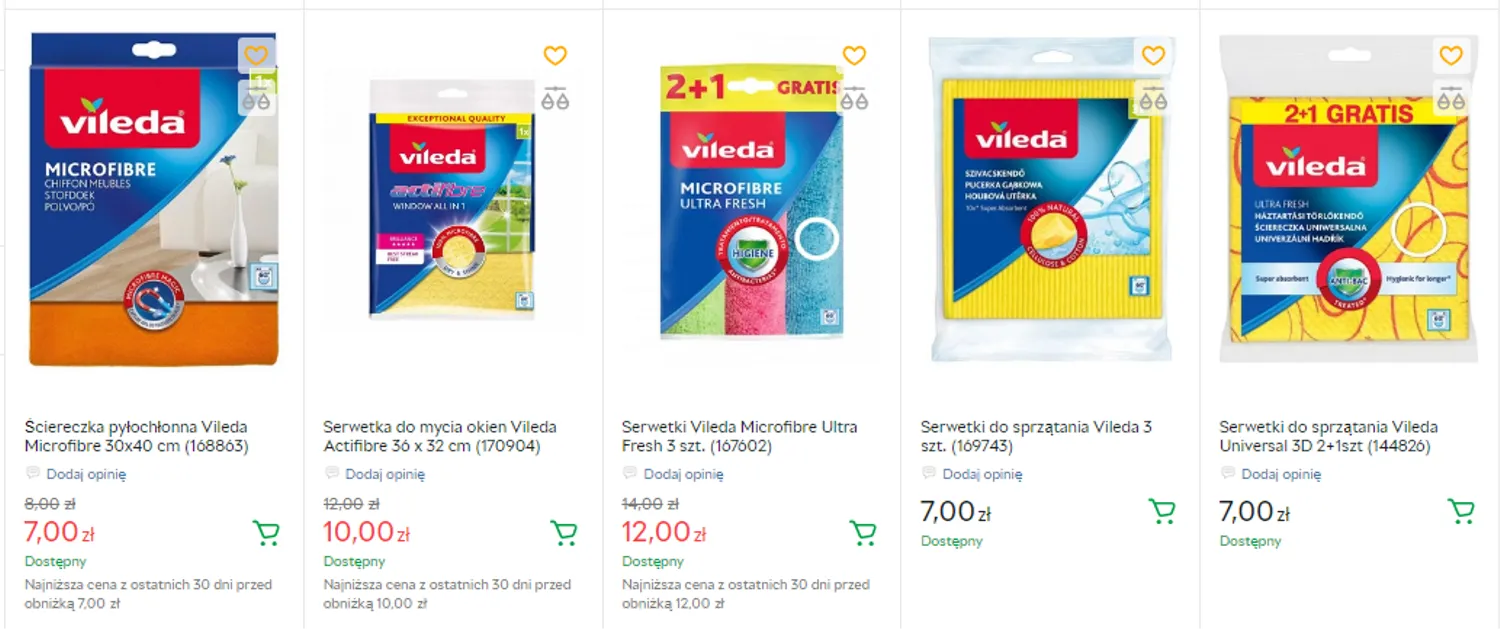
Task: Add Serwetki do sprzątania 3 szt. to cart
Action: click(x=1161, y=512)
